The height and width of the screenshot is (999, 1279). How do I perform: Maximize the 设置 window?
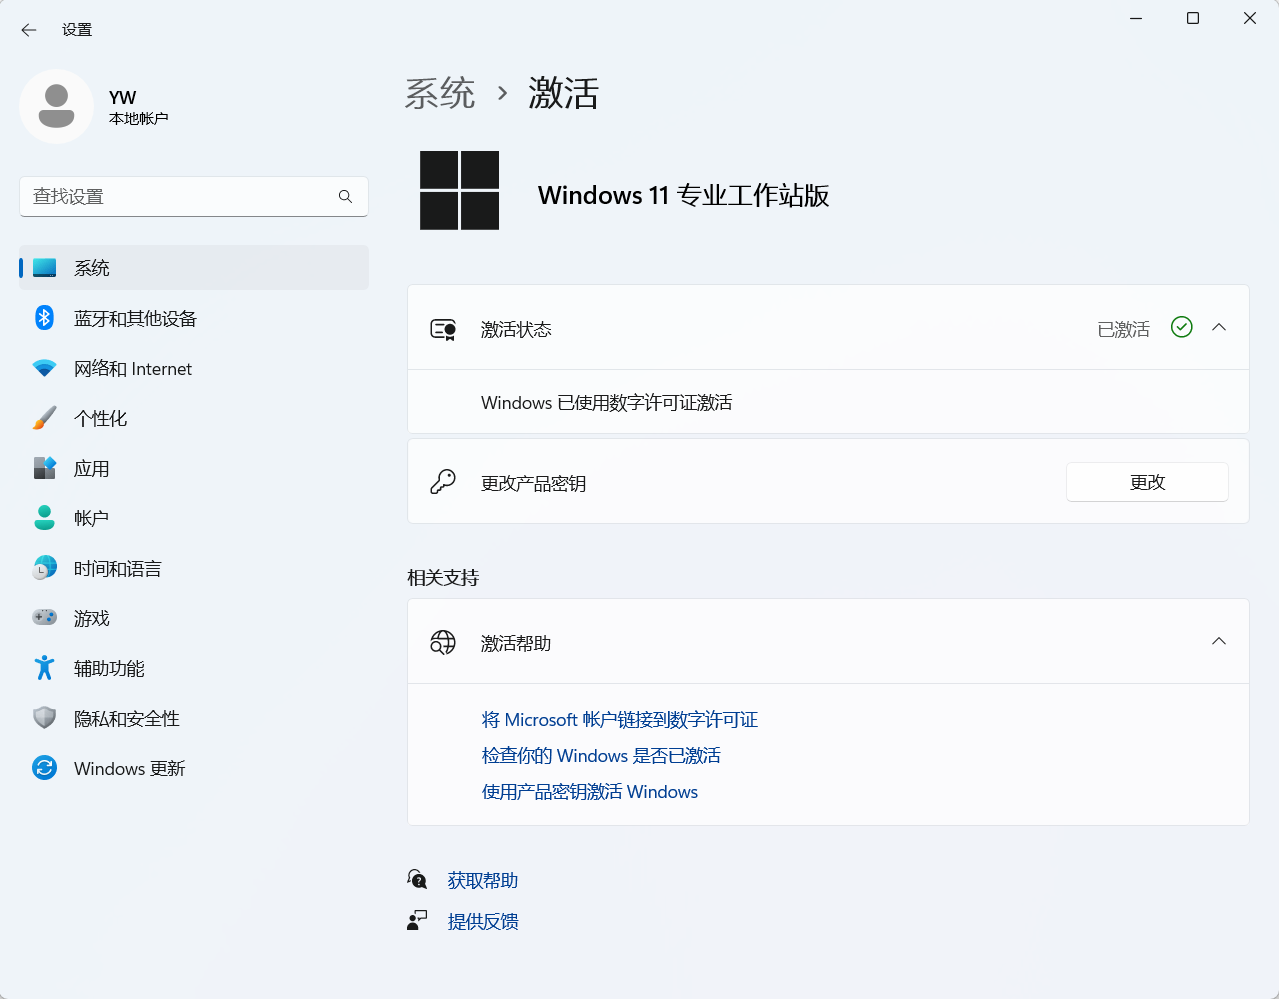point(1193,18)
